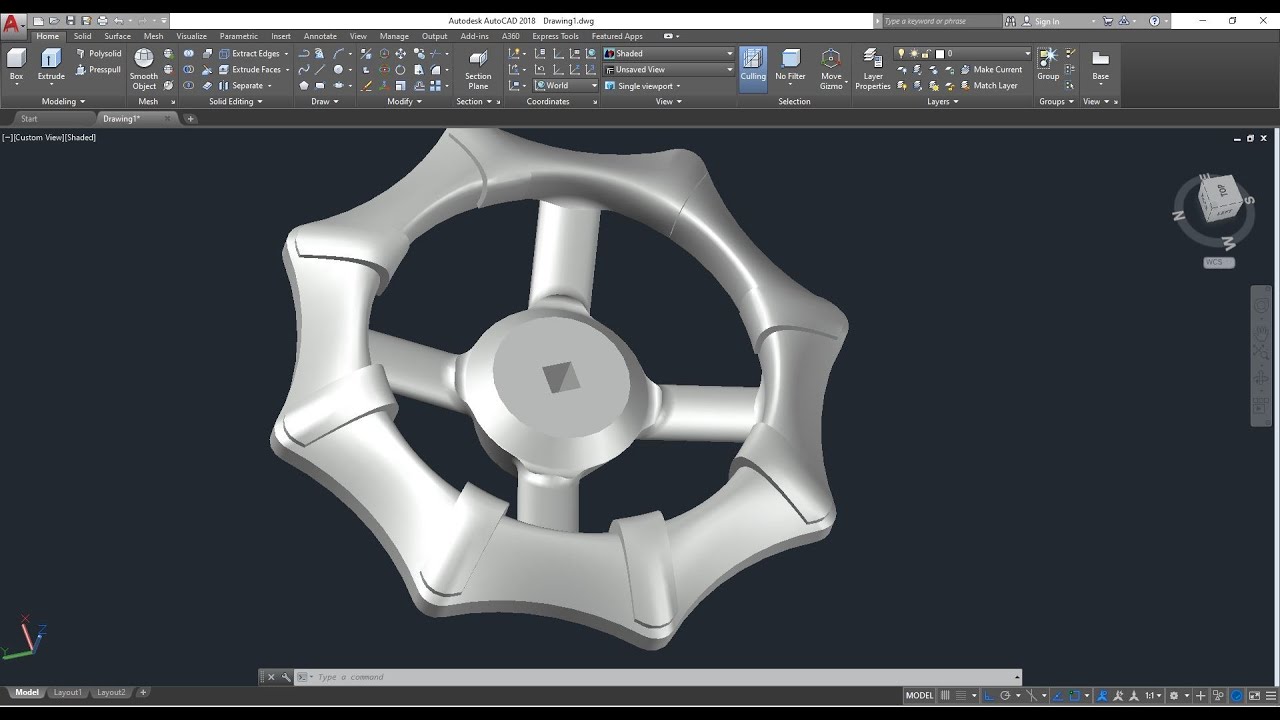Expand the Modify panel
Screen dimensions: 1280x720
[x=404, y=101]
